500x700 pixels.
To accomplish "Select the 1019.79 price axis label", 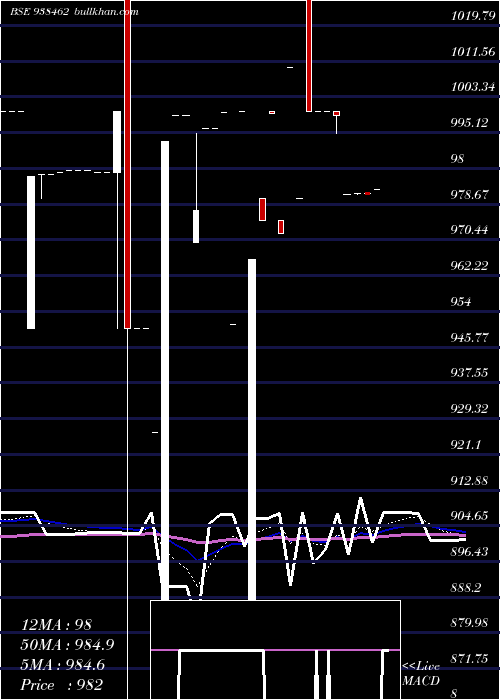I will [473, 17].
